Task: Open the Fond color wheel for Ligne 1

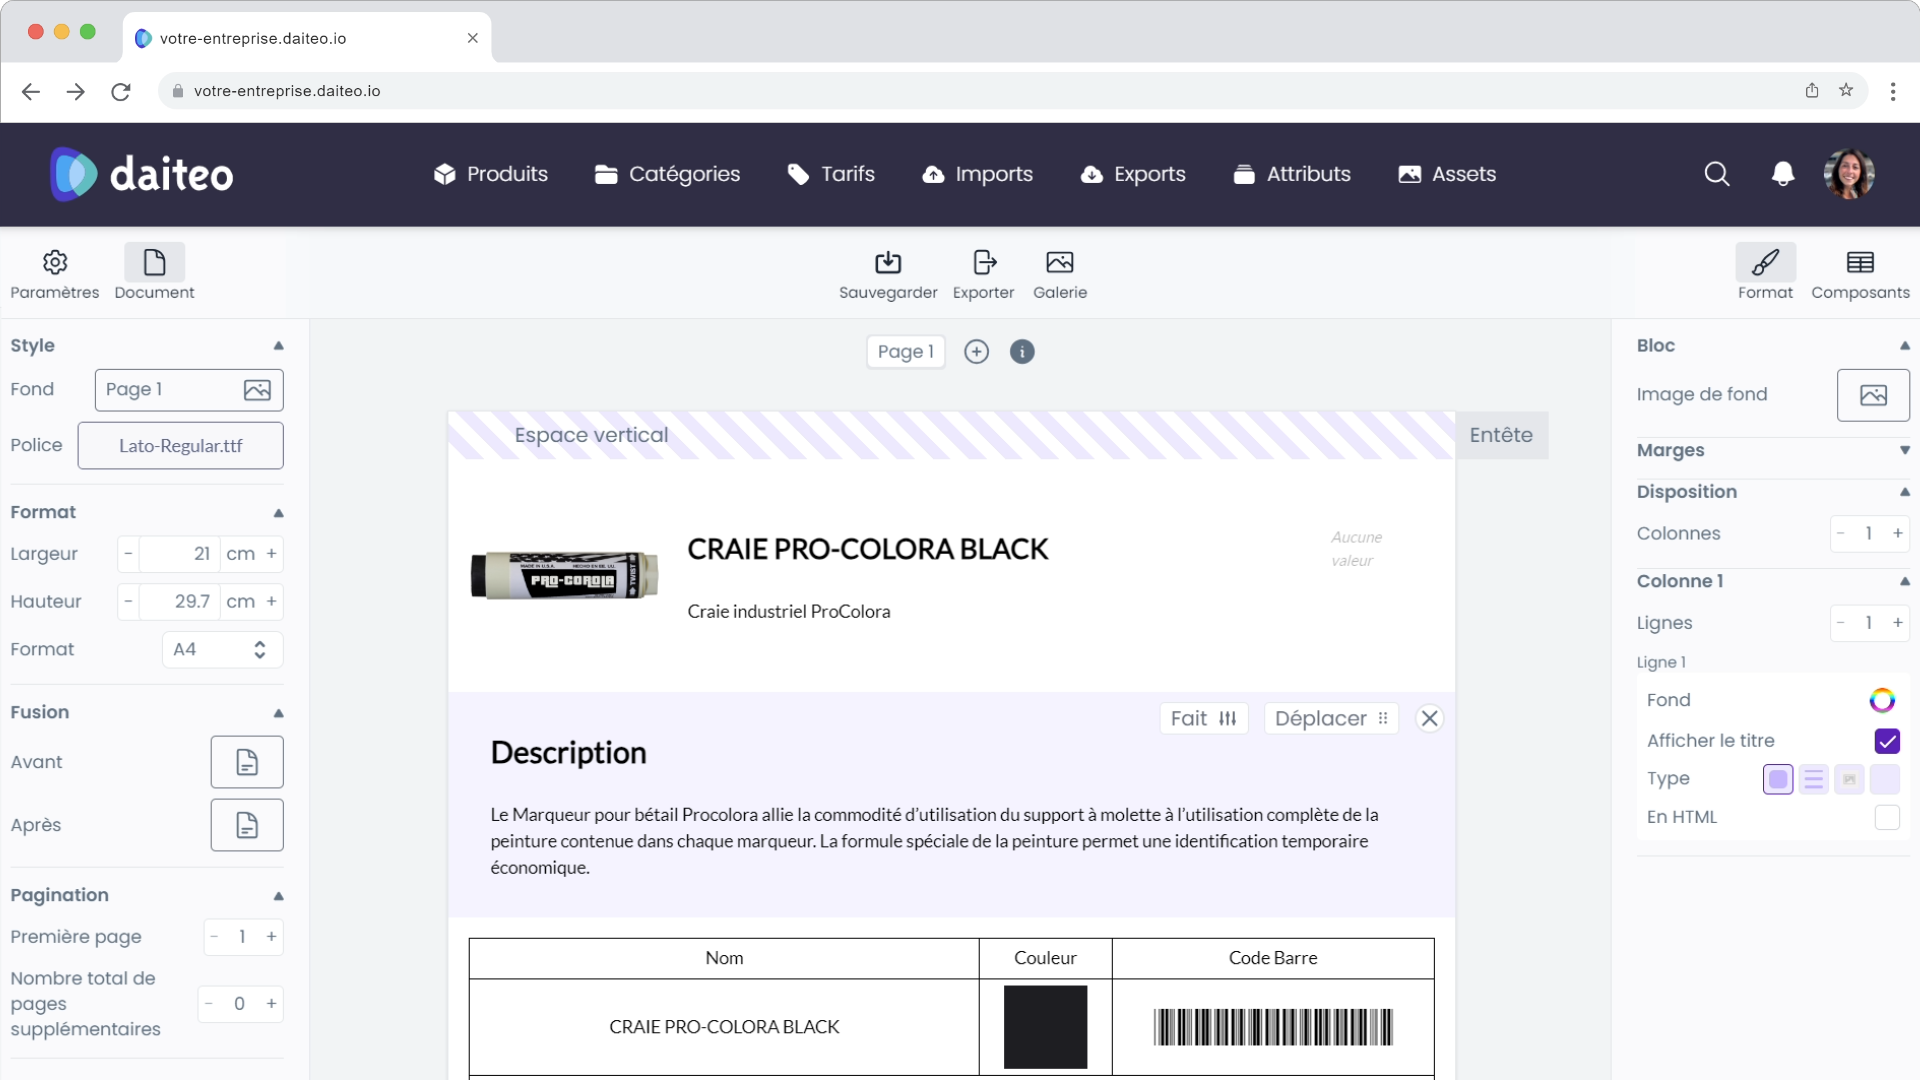Action: [x=1882, y=700]
